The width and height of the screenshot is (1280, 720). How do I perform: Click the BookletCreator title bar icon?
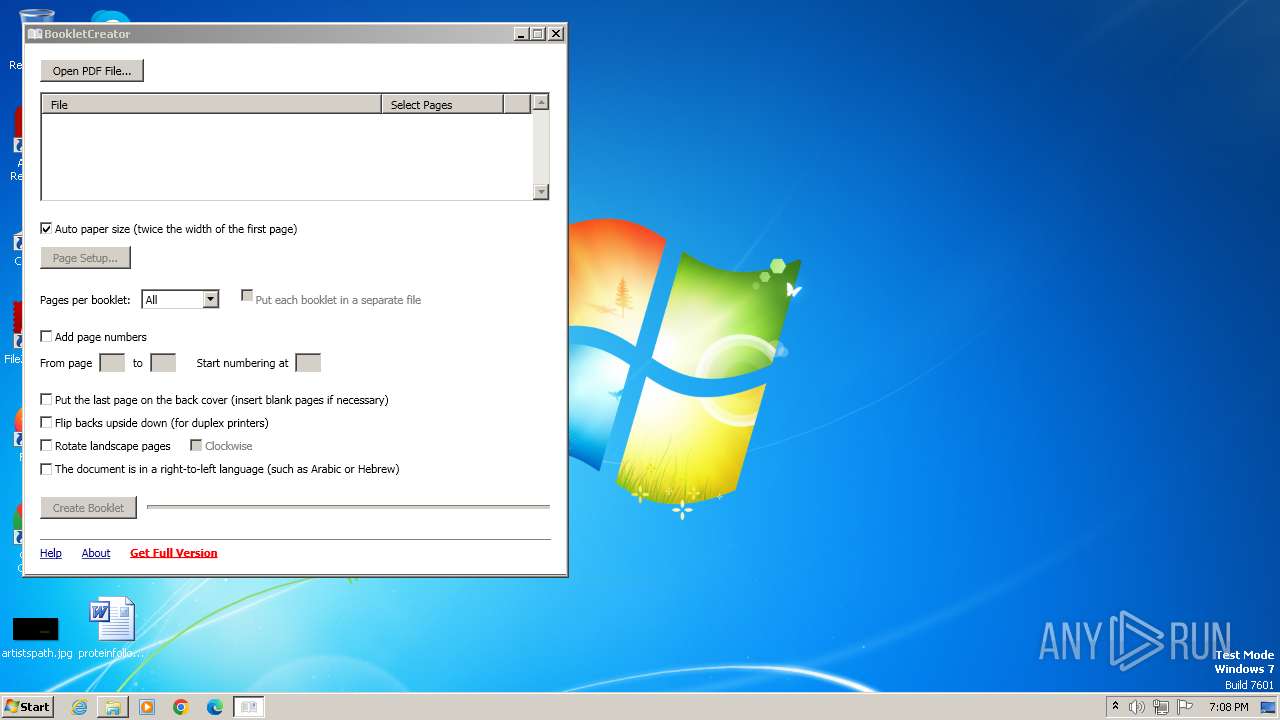35,34
